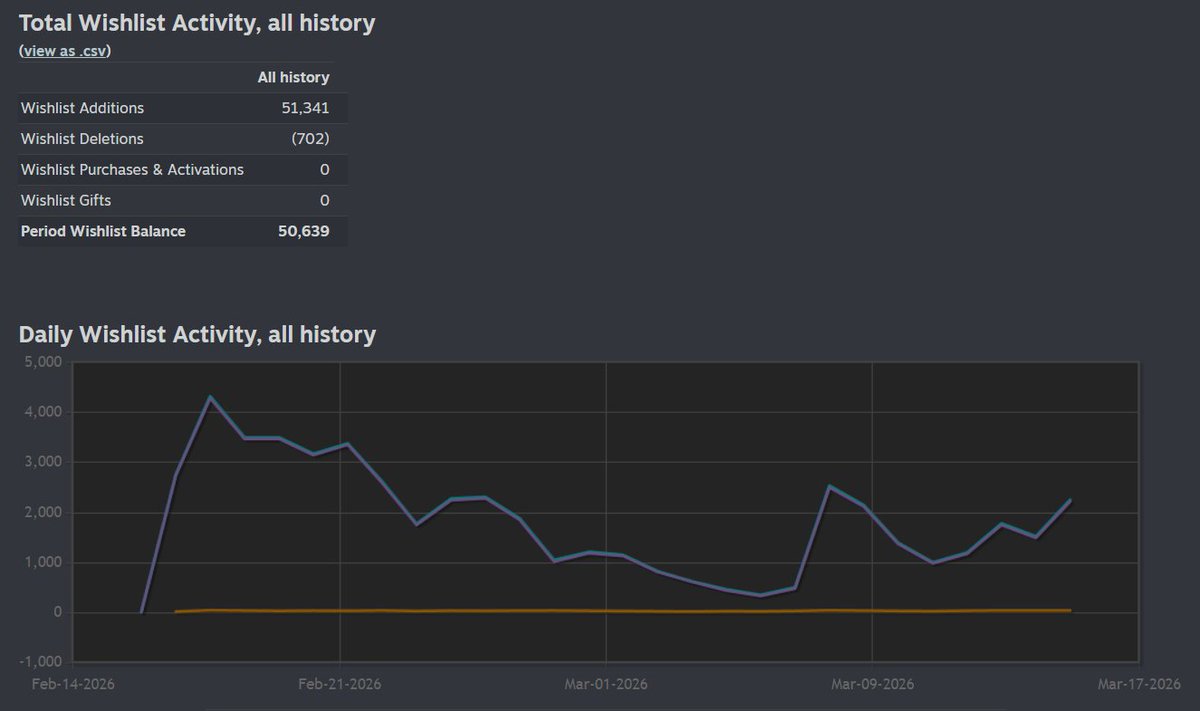This screenshot has height=711, width=1200.
Task: Click the highest peak of the blue additions line
Action: coord(210,397)
